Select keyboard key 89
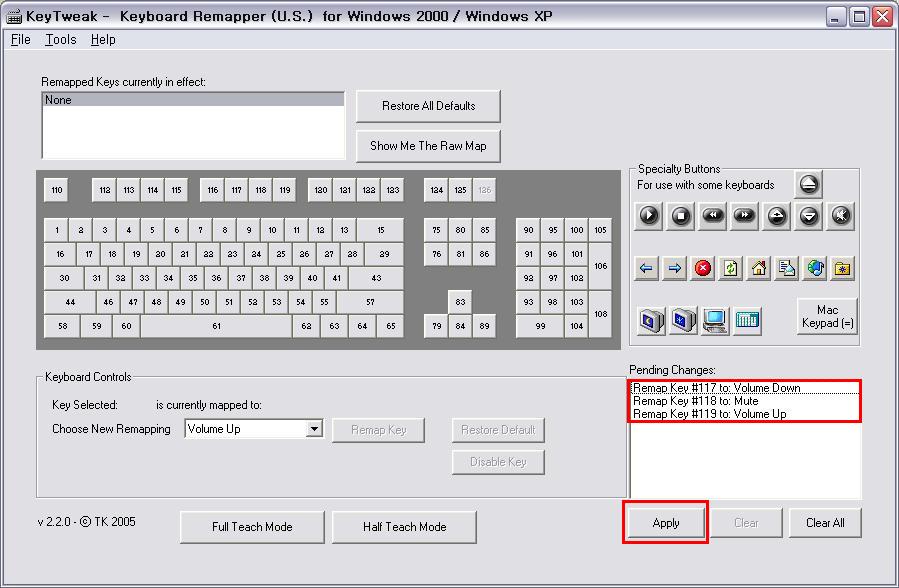Image resolution: width=899 pixels, height=588 pixels. click(x=484, y=326)
